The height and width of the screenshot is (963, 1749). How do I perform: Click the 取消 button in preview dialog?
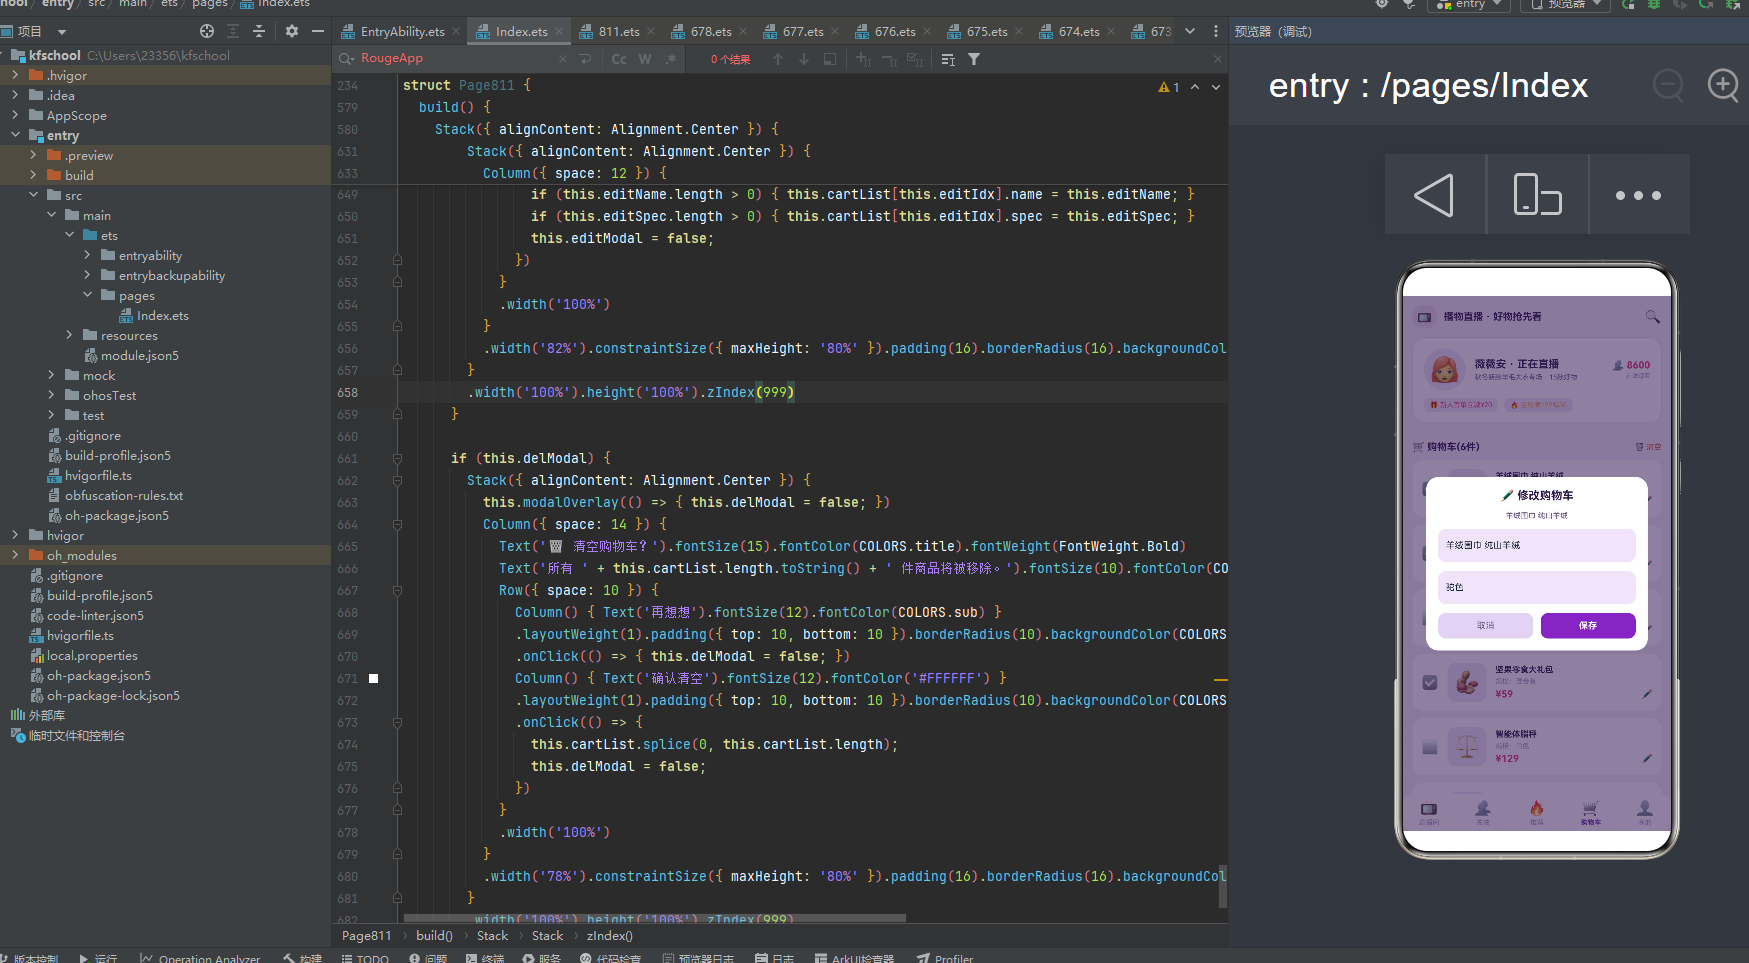coord(1485,626)
